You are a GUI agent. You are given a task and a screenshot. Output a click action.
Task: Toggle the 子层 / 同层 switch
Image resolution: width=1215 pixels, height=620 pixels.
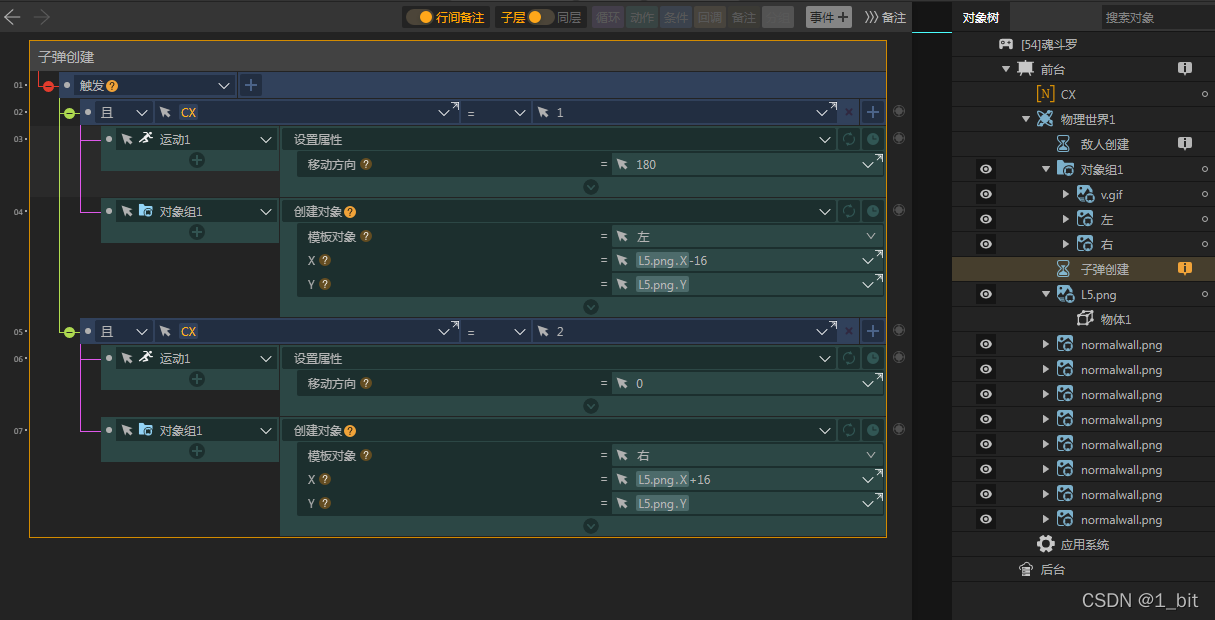(x=541, y=17)
